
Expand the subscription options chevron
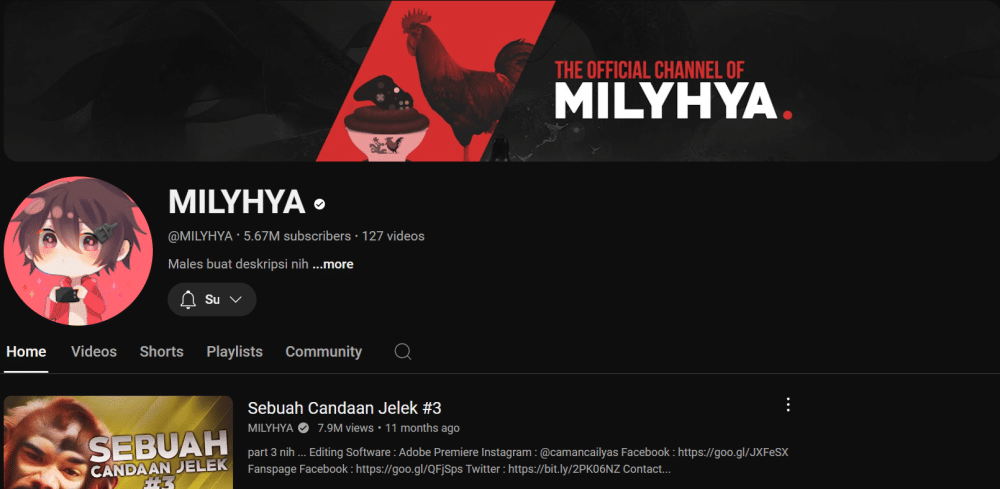coord(235,300)
